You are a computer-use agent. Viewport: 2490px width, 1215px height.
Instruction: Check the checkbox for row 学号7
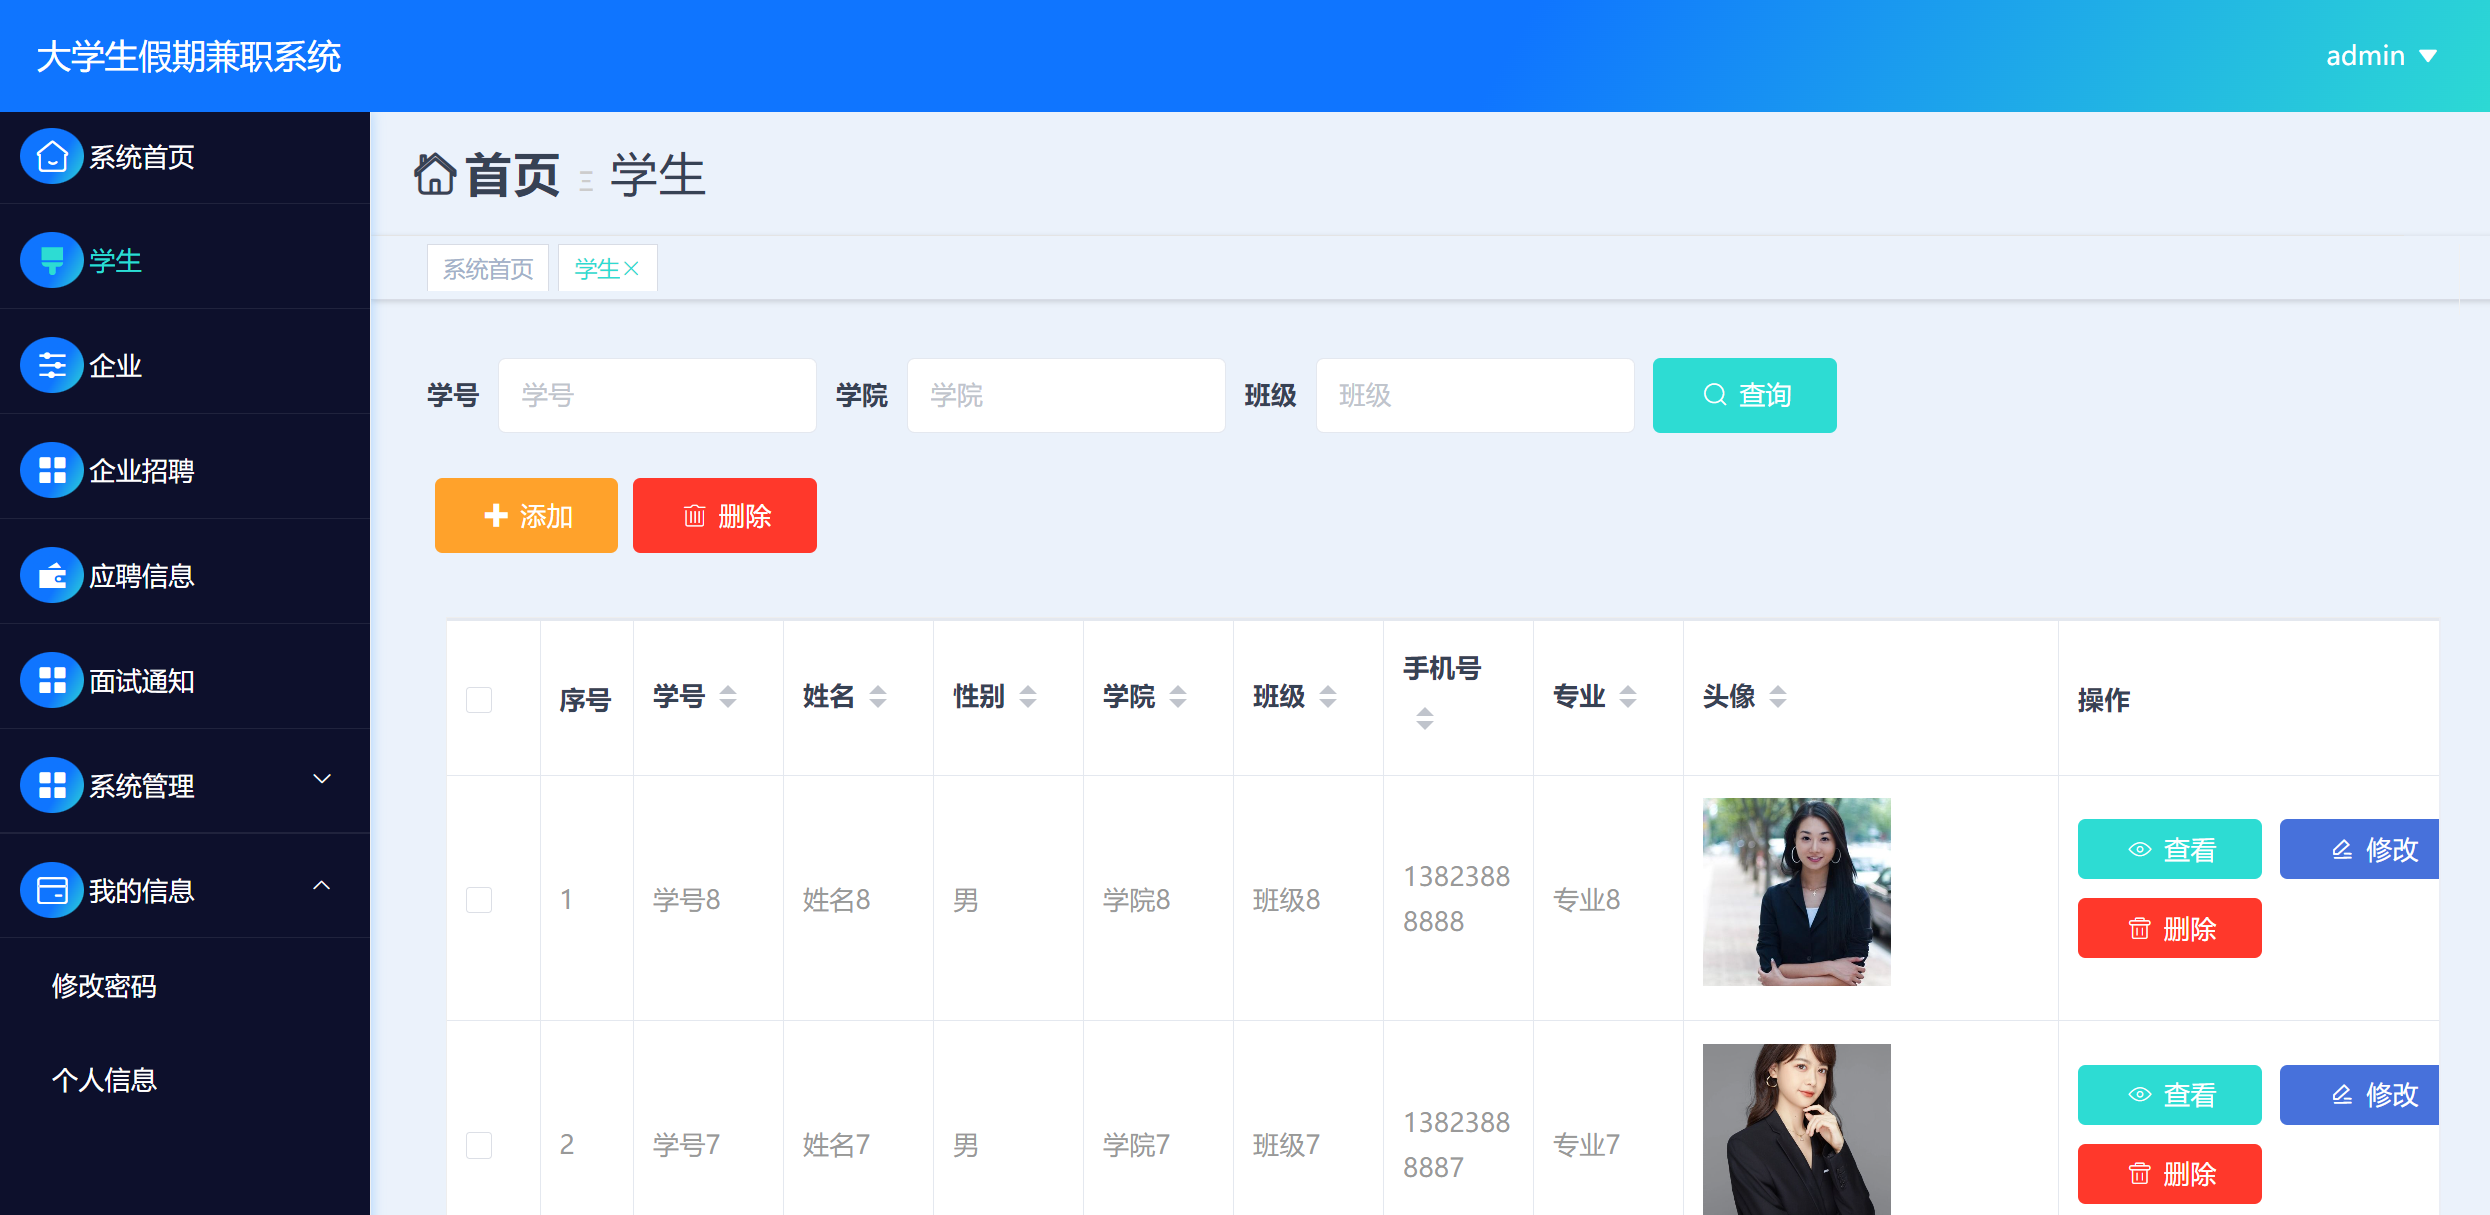coord(479,1145)
